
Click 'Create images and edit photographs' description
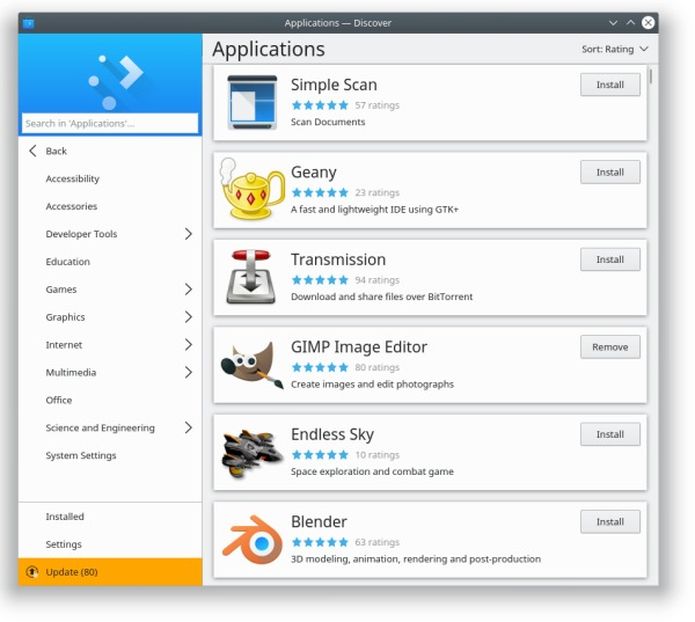click(x=372, y=384)
